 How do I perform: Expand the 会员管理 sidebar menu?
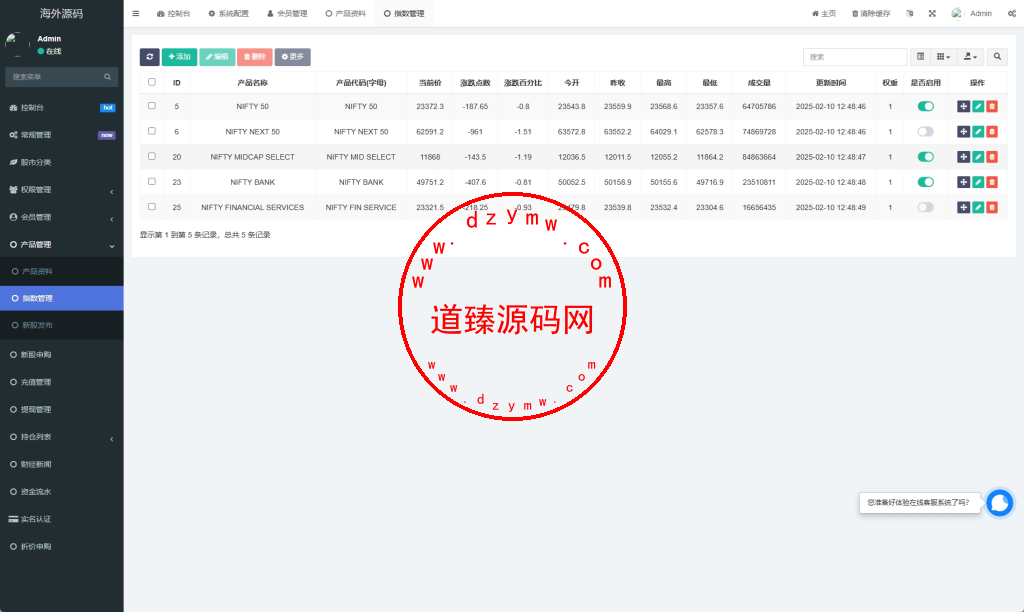tap(61, 217)
